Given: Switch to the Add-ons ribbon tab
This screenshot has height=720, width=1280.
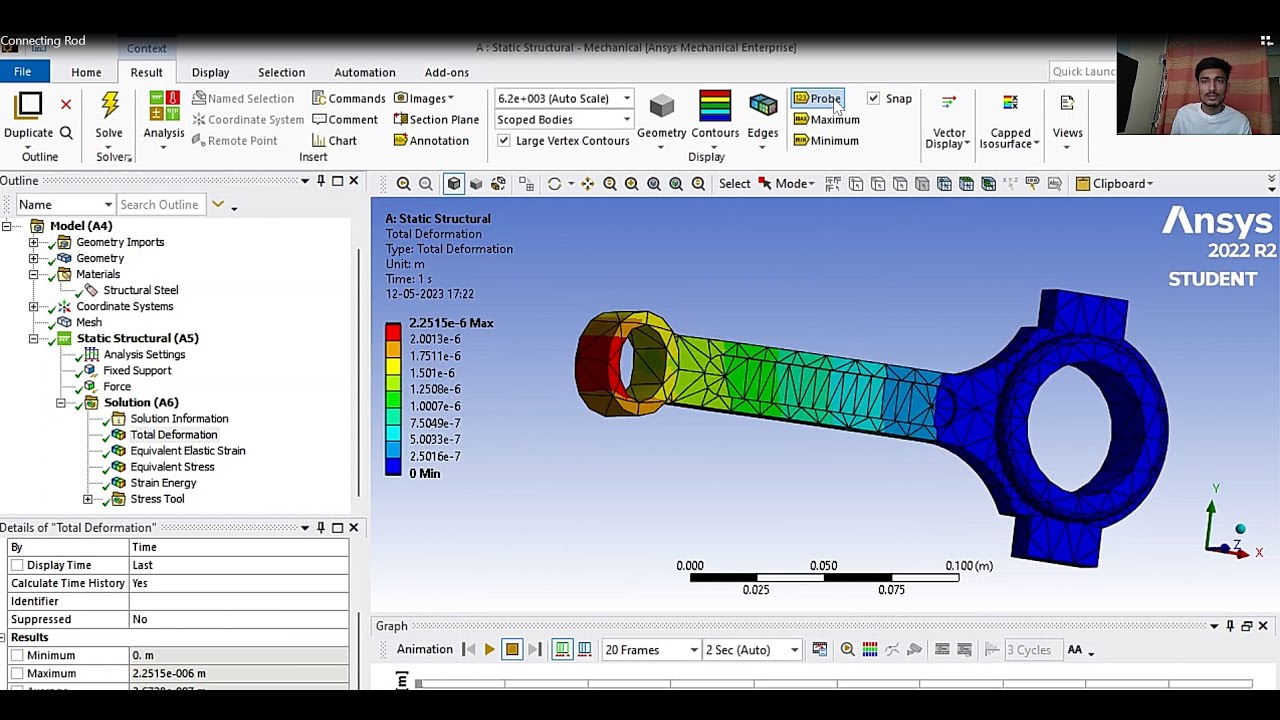Looking at the screenshot, I should pyautogui.click(x=446, y=72).
